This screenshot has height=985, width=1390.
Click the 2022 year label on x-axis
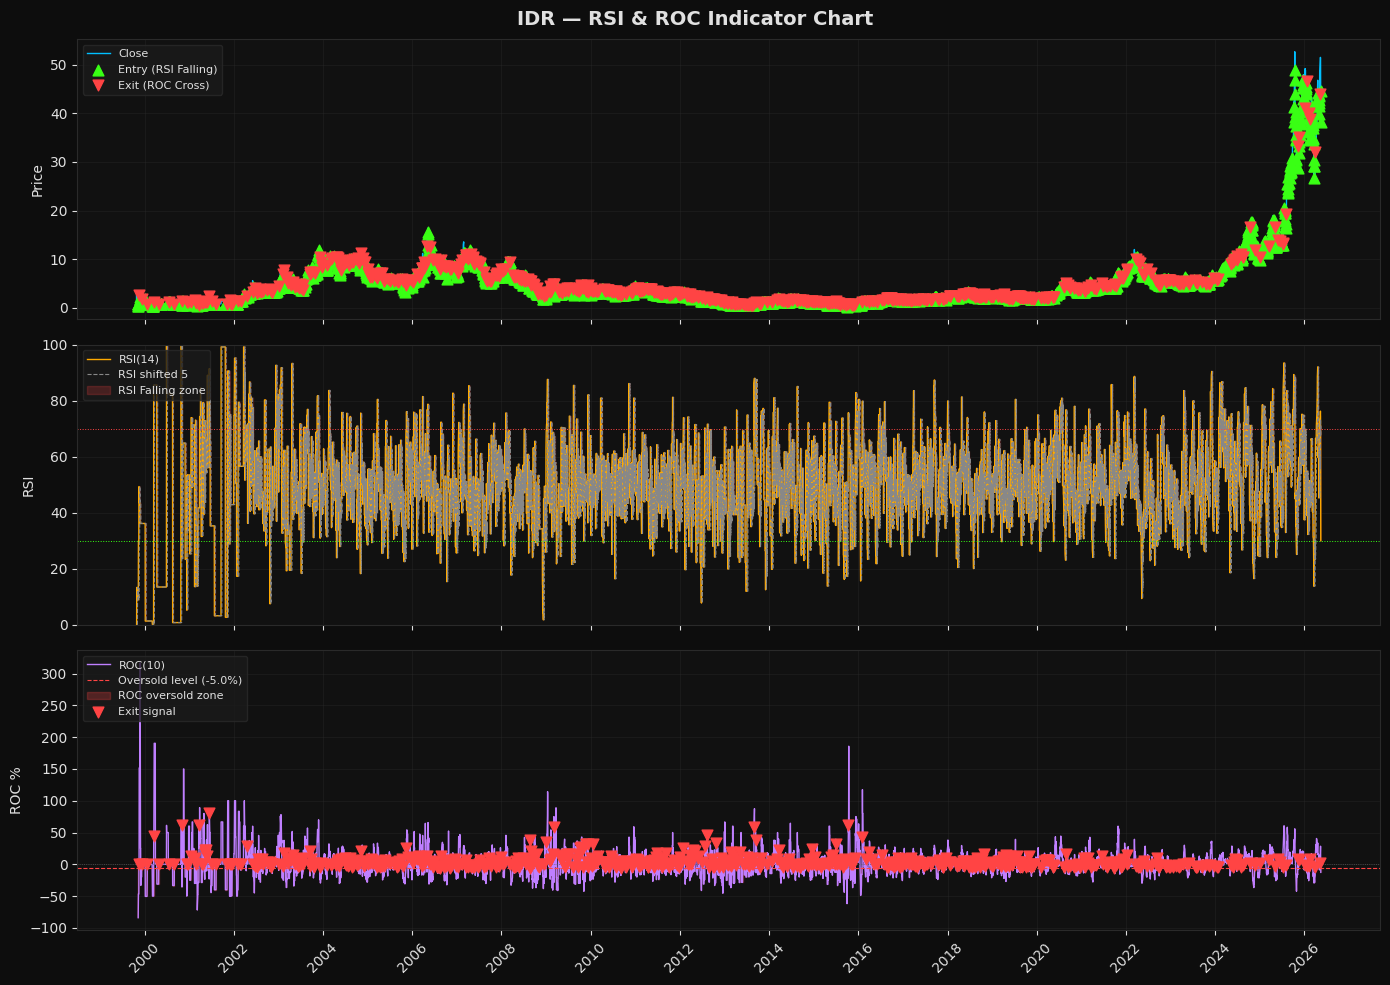coord(1126,958)
